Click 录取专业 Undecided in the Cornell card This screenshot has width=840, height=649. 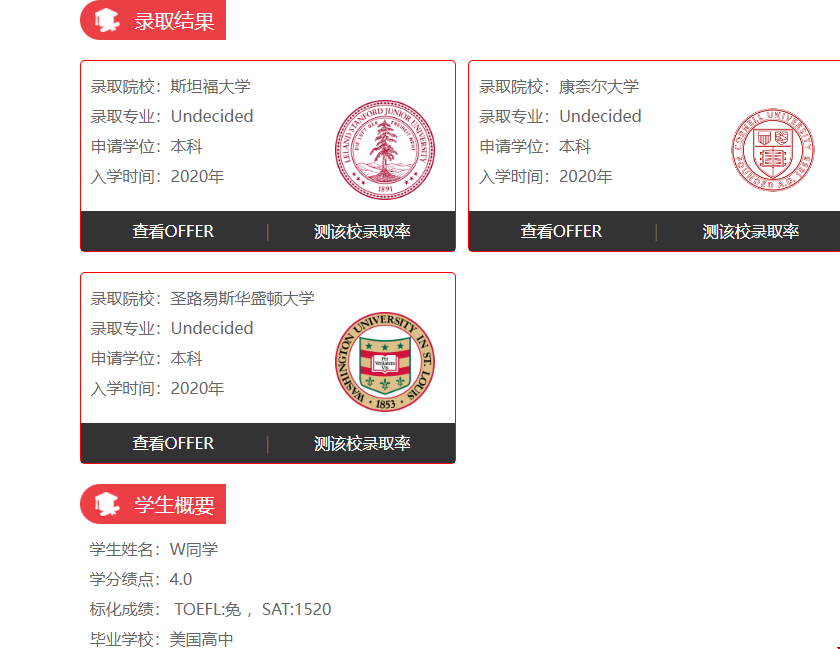560,116
